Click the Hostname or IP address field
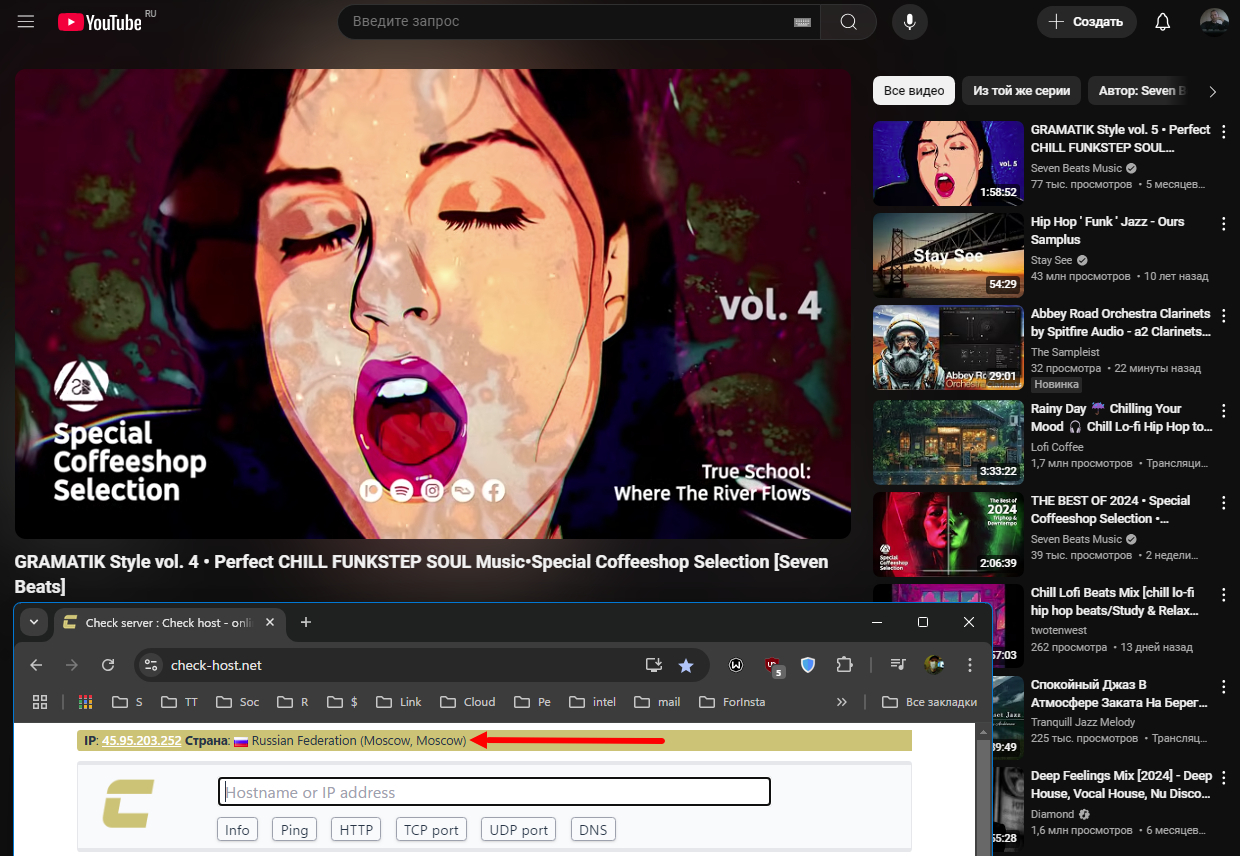The height and width of the screenshot is (856, 1240). pyautogui.click(x=494, y=792)
